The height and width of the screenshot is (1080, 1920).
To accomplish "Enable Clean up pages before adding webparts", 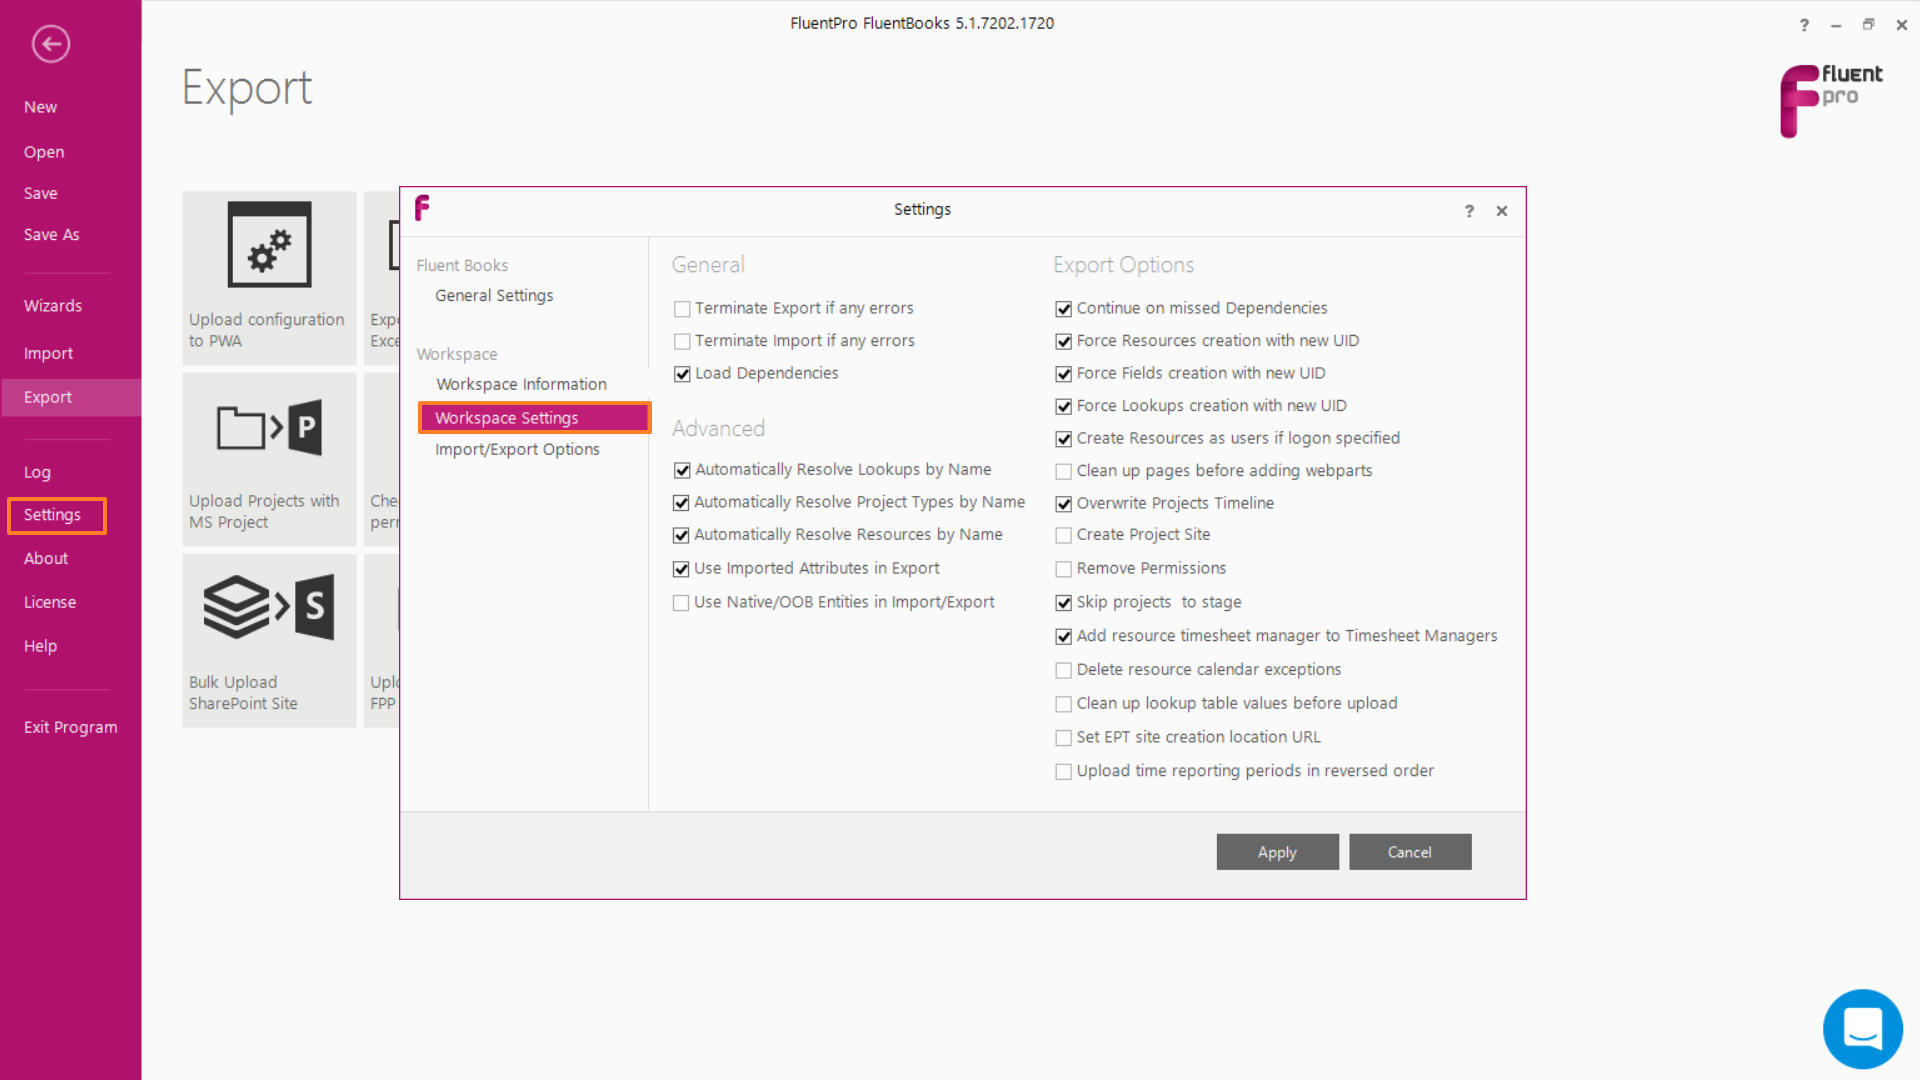I will (1064, 471).
